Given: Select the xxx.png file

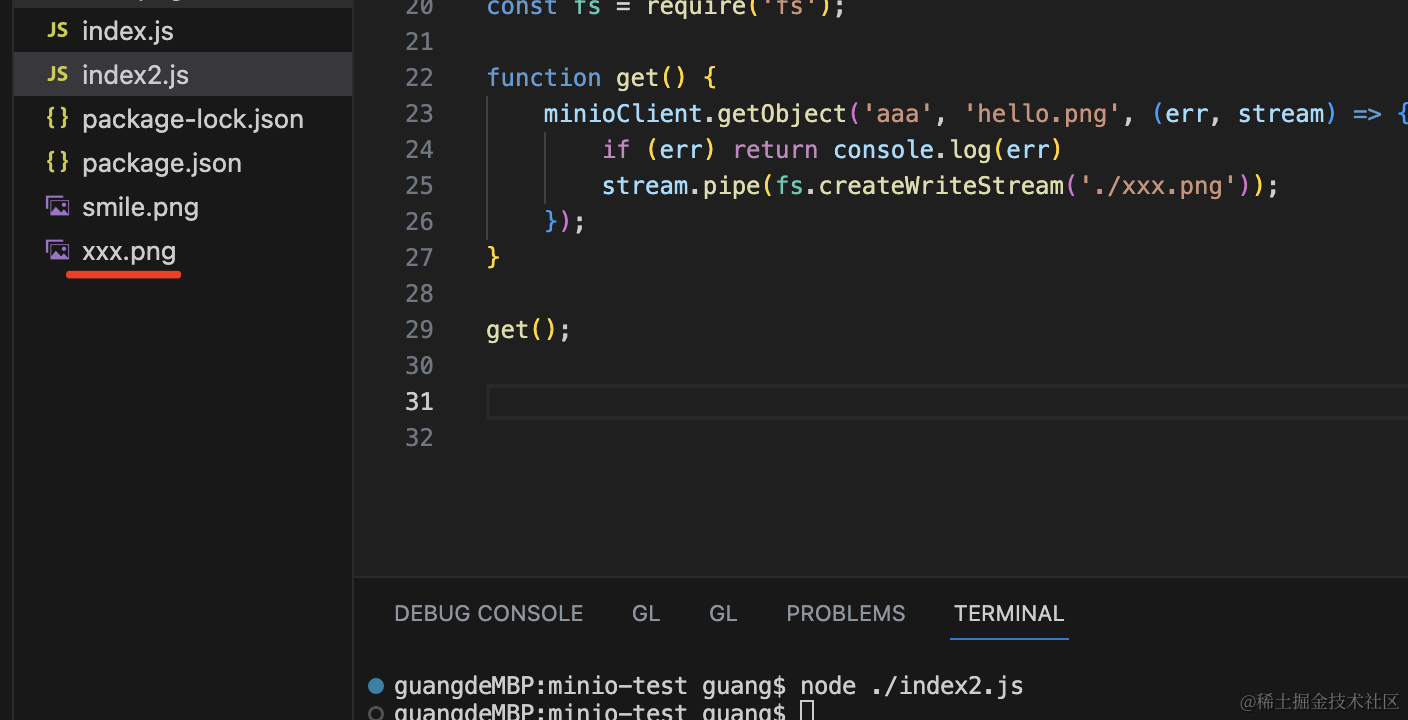Looking at the screenshot, I should click(129, 251).
